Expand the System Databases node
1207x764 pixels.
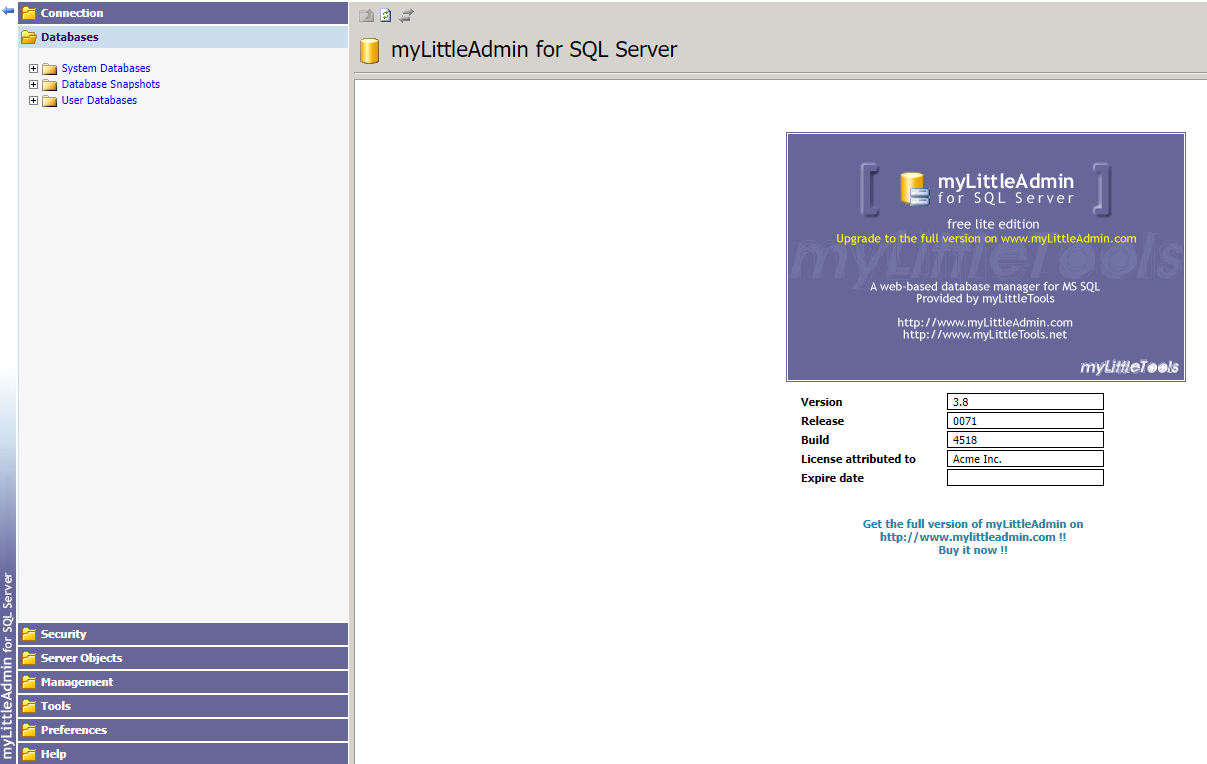[x=33, y=69]
